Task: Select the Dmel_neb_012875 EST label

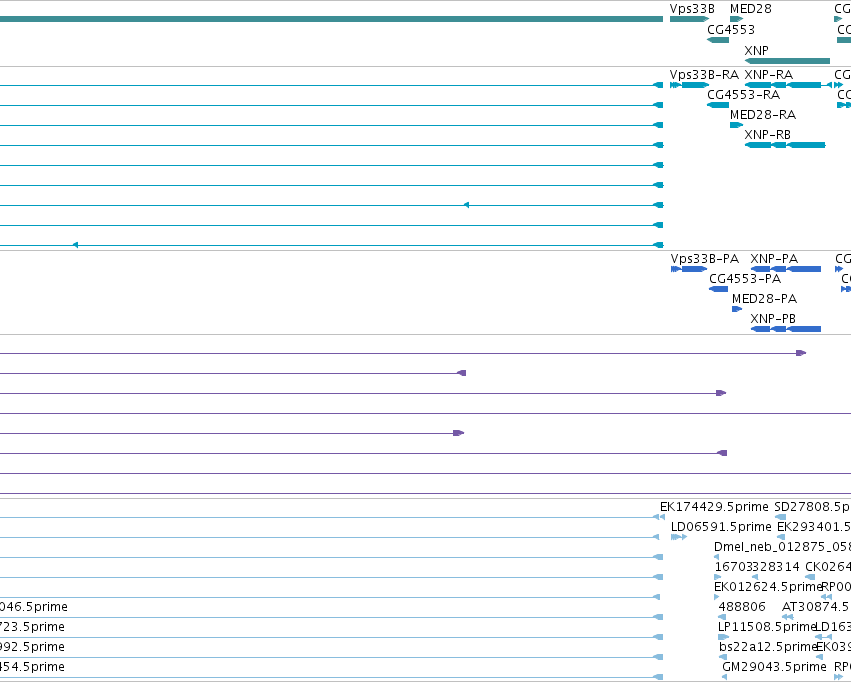Action: tap(782, 547)
